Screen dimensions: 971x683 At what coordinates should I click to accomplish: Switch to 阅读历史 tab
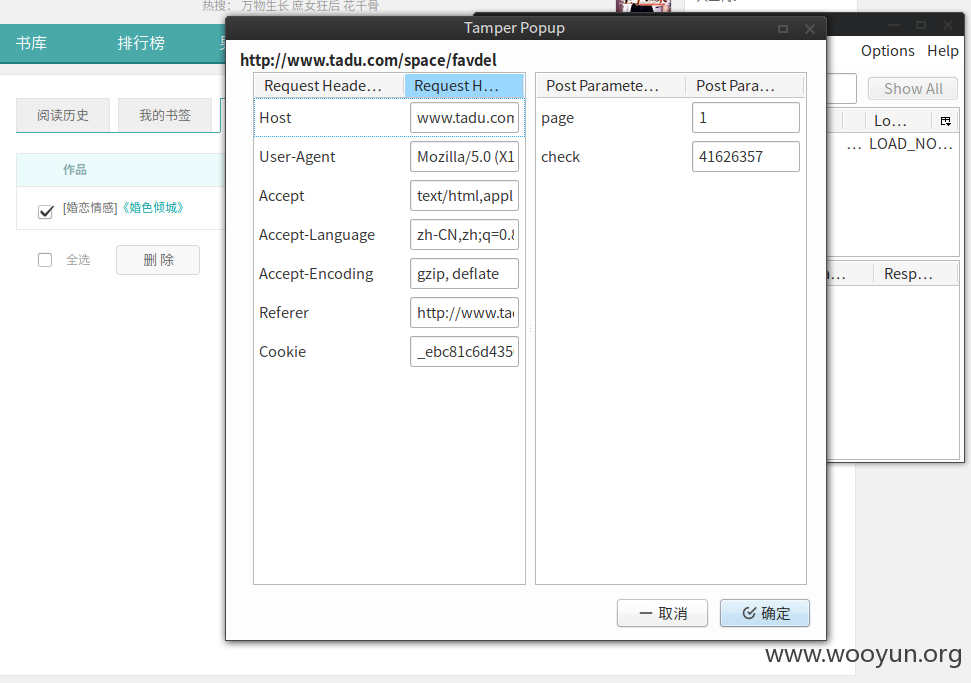click(x=63, y=115)
